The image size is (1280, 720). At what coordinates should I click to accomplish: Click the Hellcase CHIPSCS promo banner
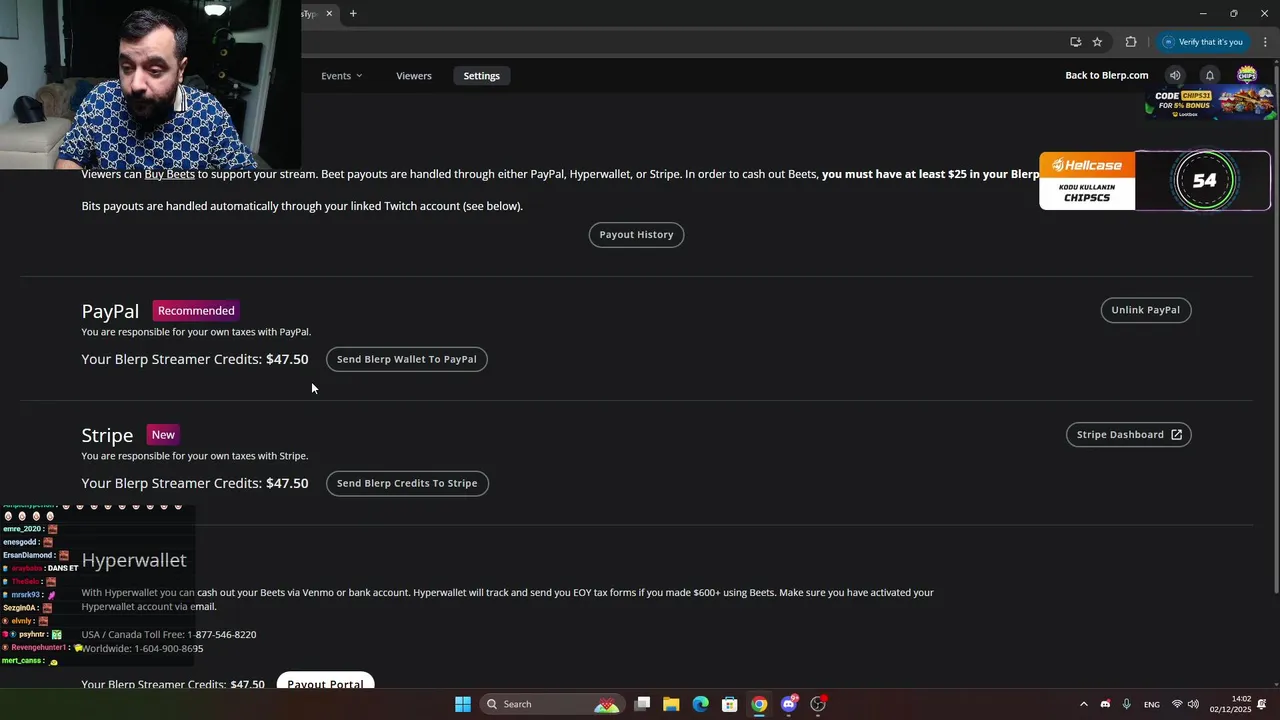click(1087, 181)
